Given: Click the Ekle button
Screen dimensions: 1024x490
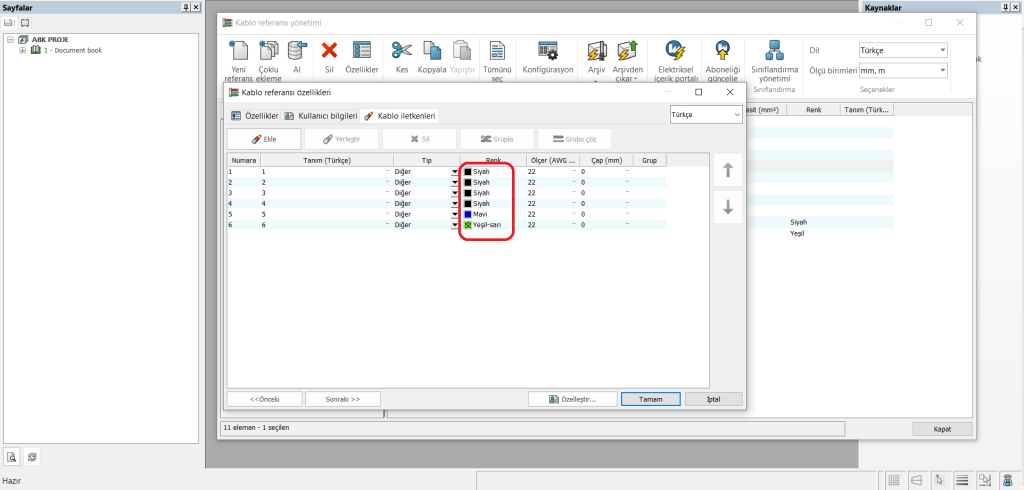Looking at the screenshot, I should point(263,139).
